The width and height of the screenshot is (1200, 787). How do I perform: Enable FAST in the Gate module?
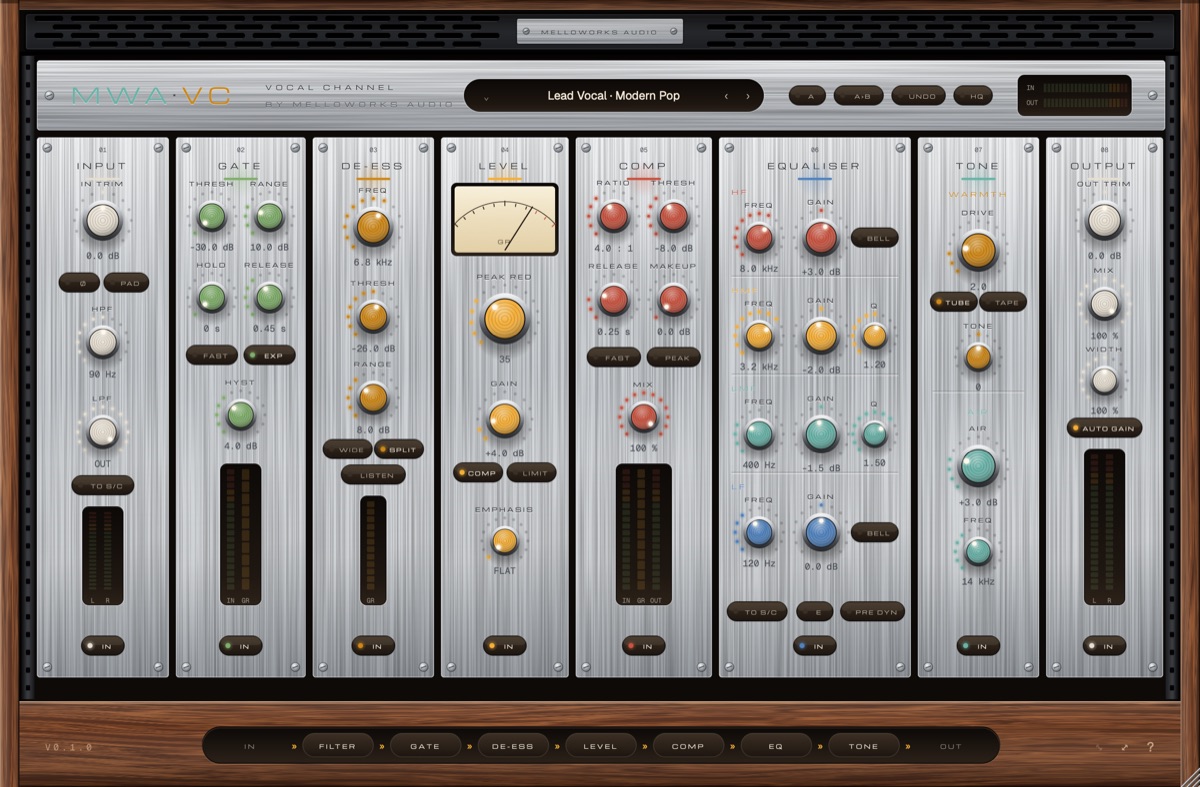point(212,355)
